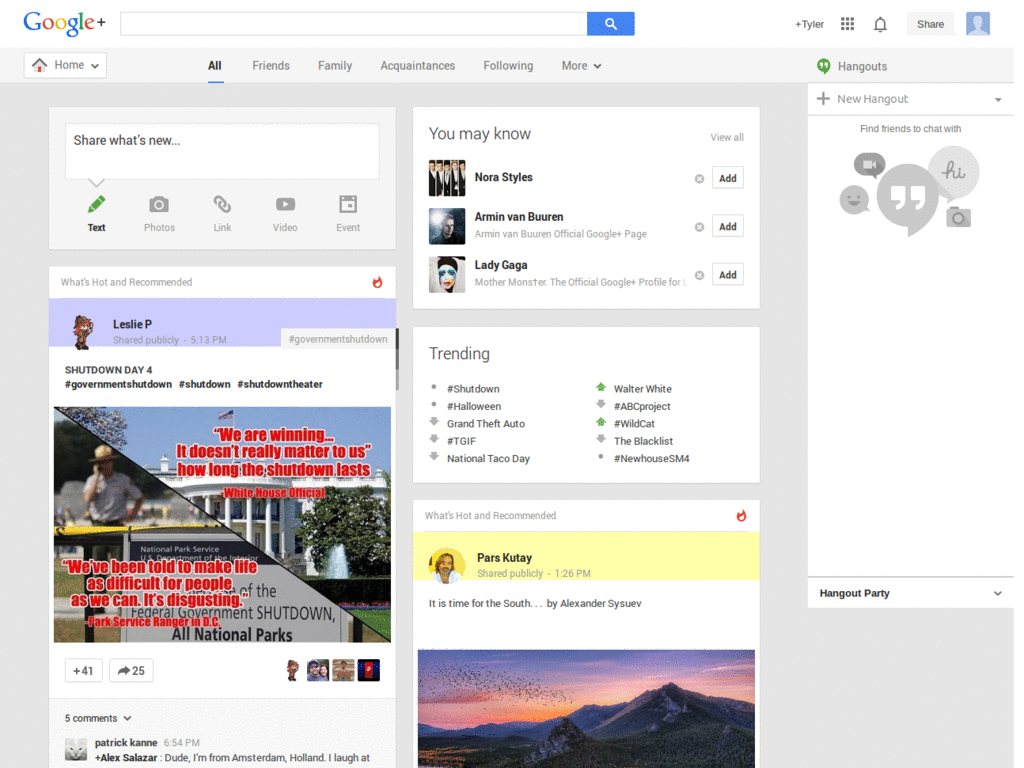This screenshot has width=1024, height=768.
Task: Click in the Google+ search field
Action: pyautogui.click(x=353, y=24)
